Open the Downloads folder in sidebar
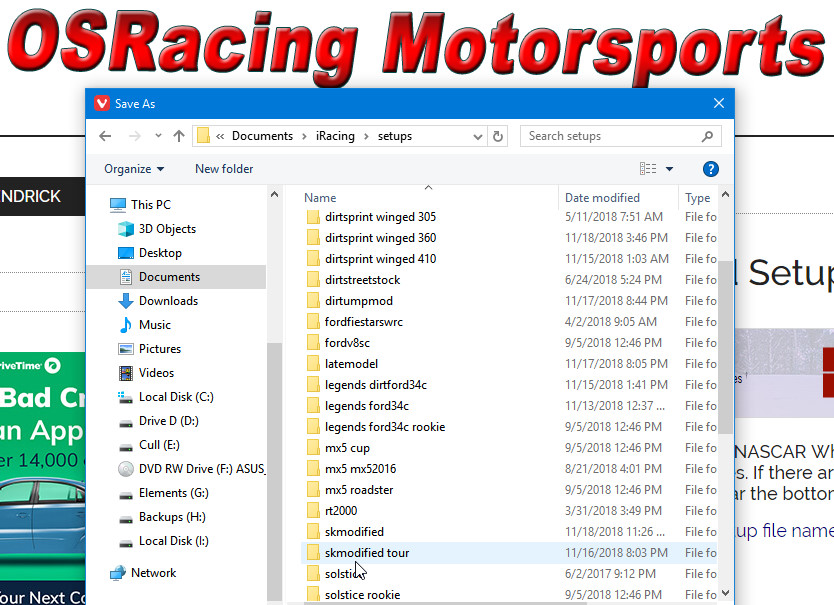 click(168, 301)
